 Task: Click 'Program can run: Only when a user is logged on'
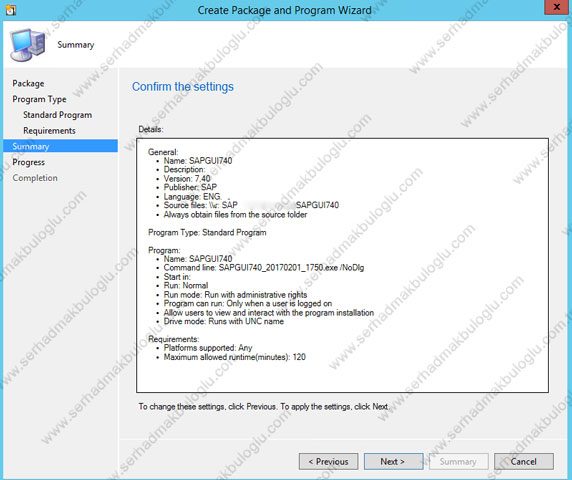click(x=248, y=303)
